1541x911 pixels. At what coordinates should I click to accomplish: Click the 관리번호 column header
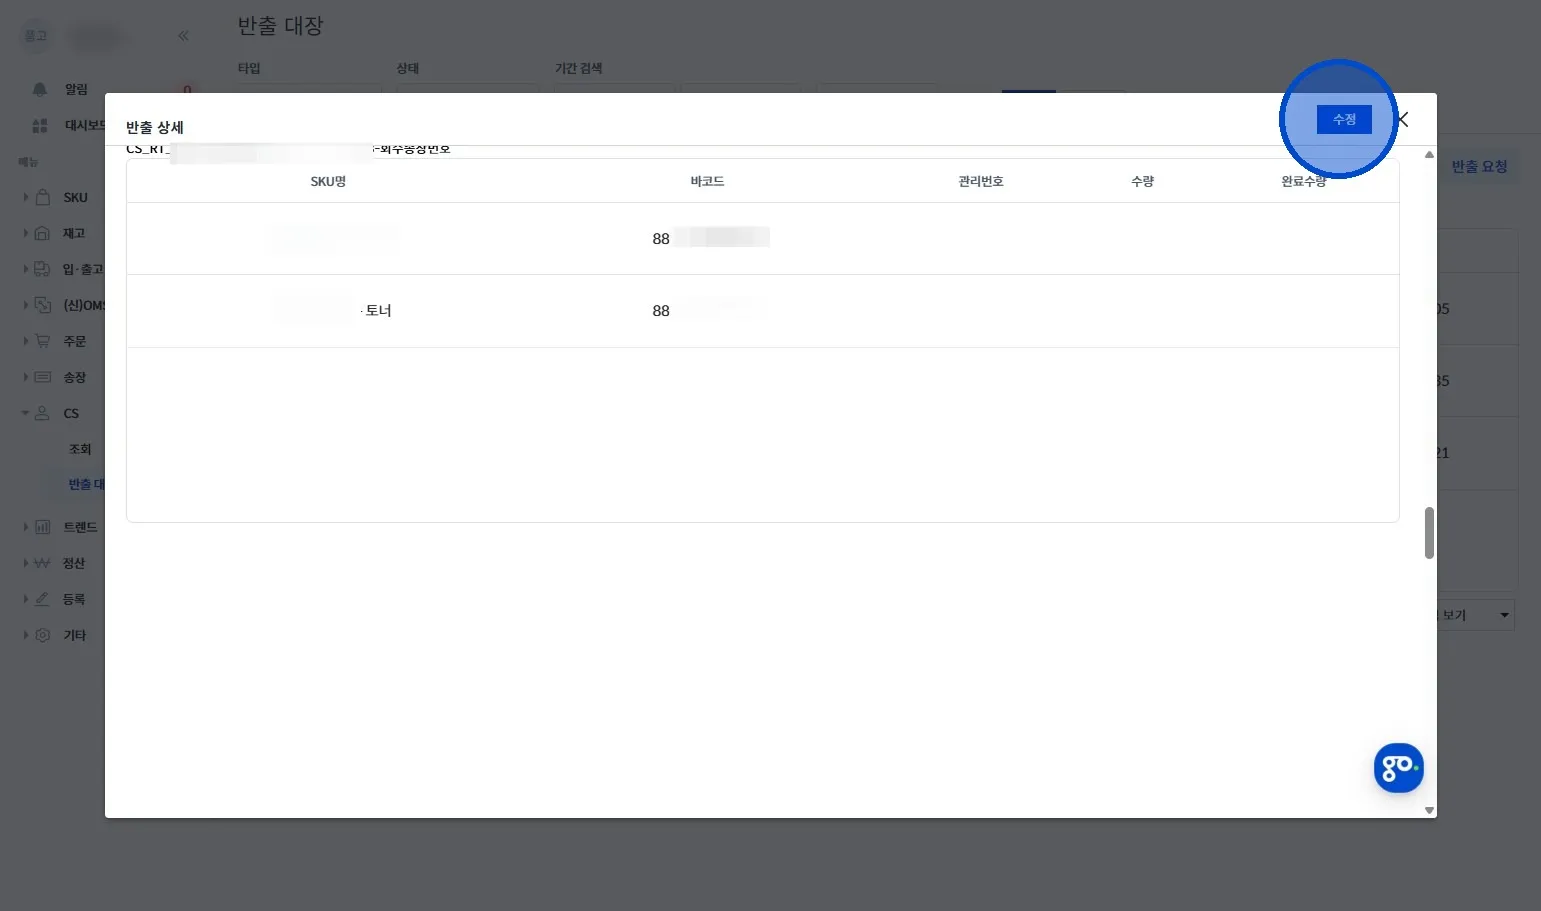tap(981, 181)
